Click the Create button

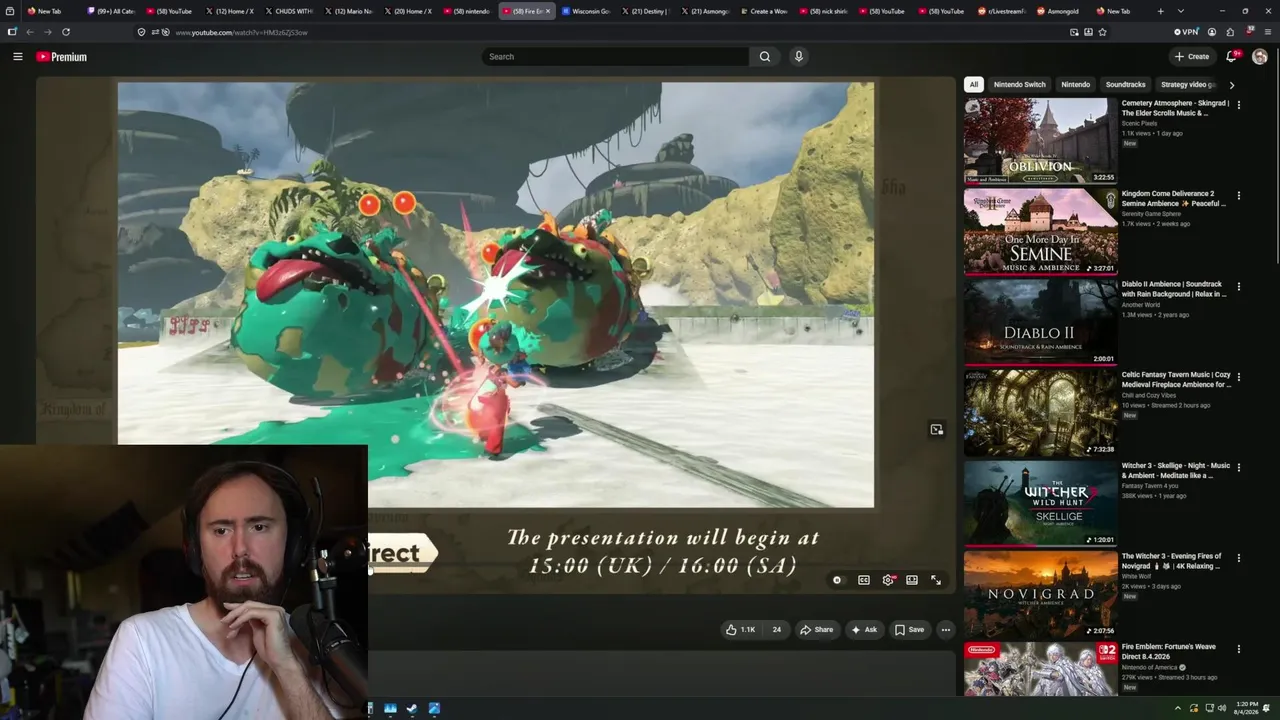pyautogui.click(x=1192, y=57)
